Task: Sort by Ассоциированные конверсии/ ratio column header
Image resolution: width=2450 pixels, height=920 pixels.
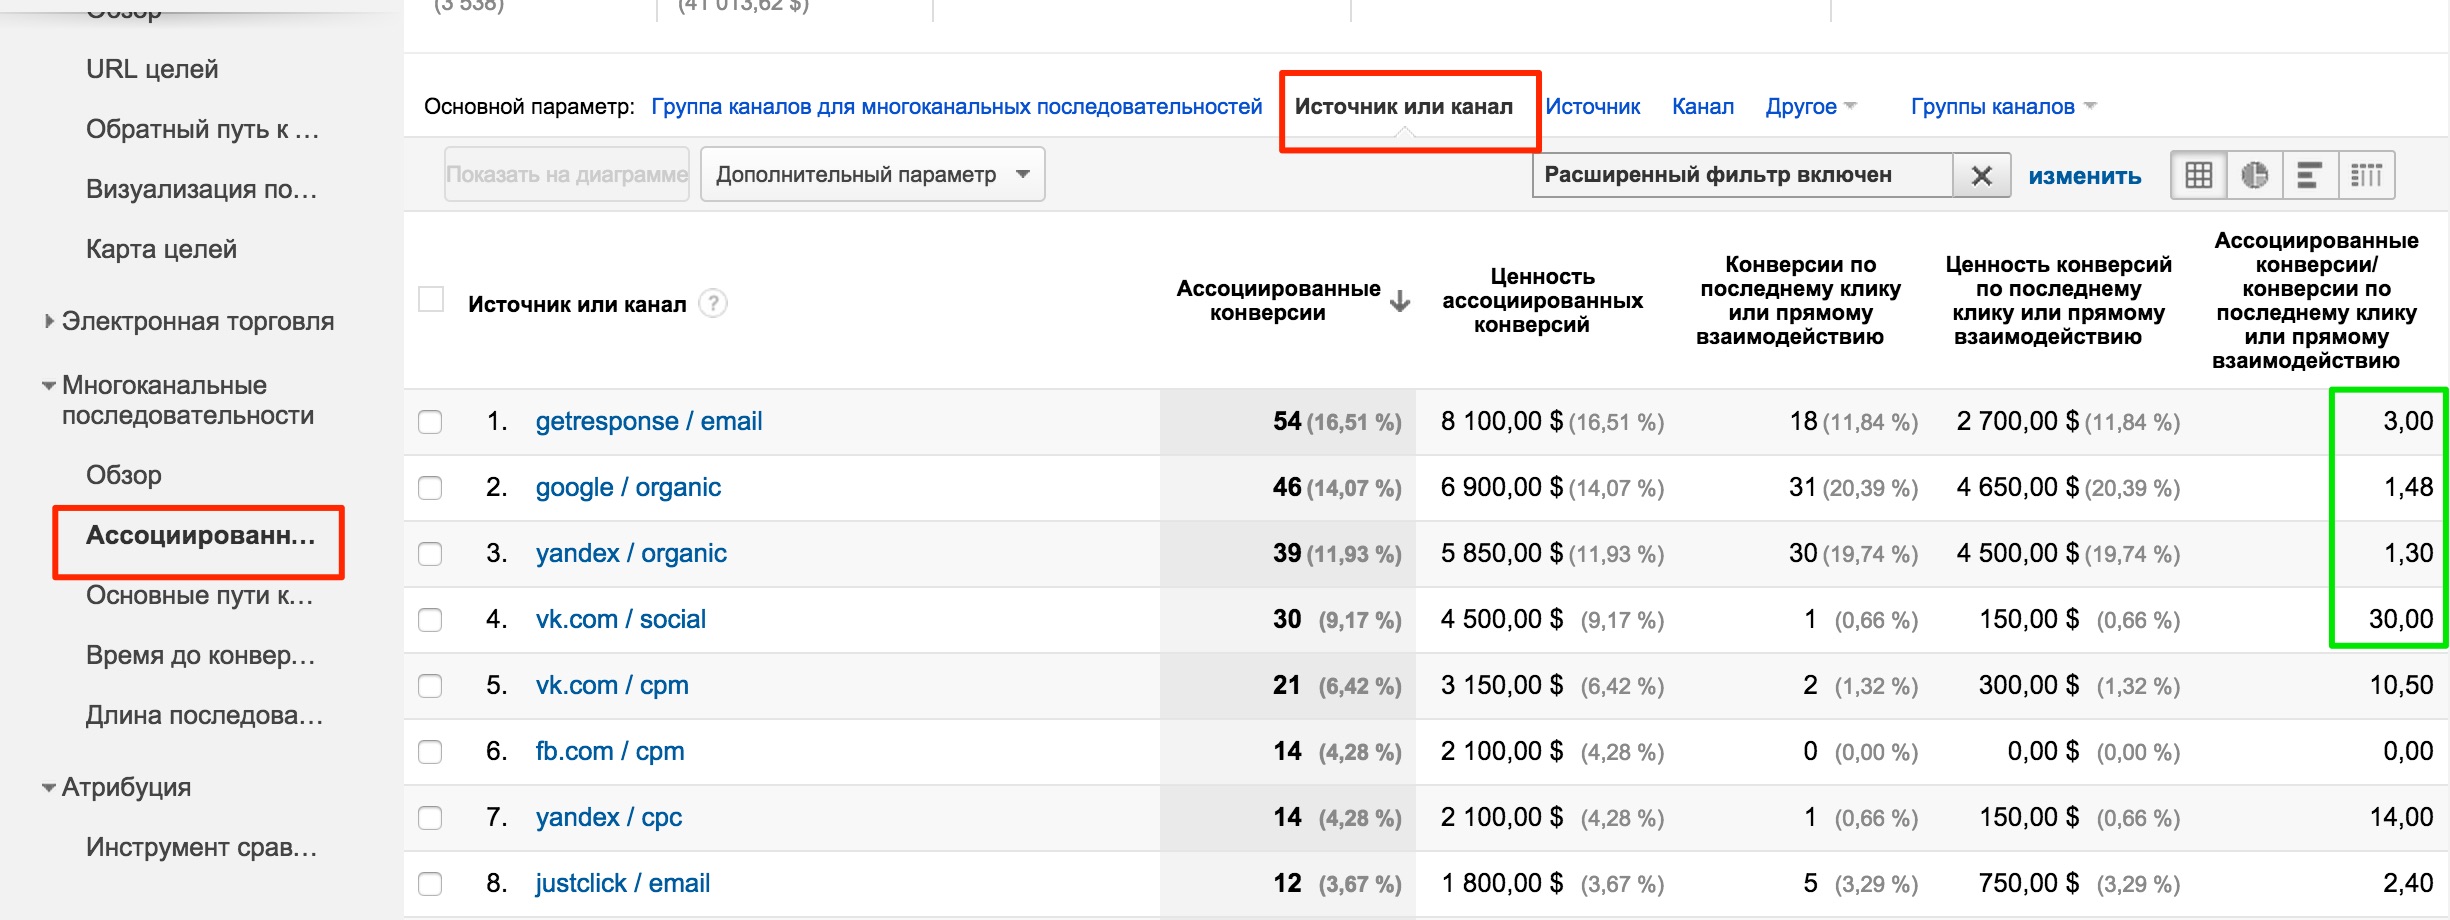Action: coord(2316,300)
